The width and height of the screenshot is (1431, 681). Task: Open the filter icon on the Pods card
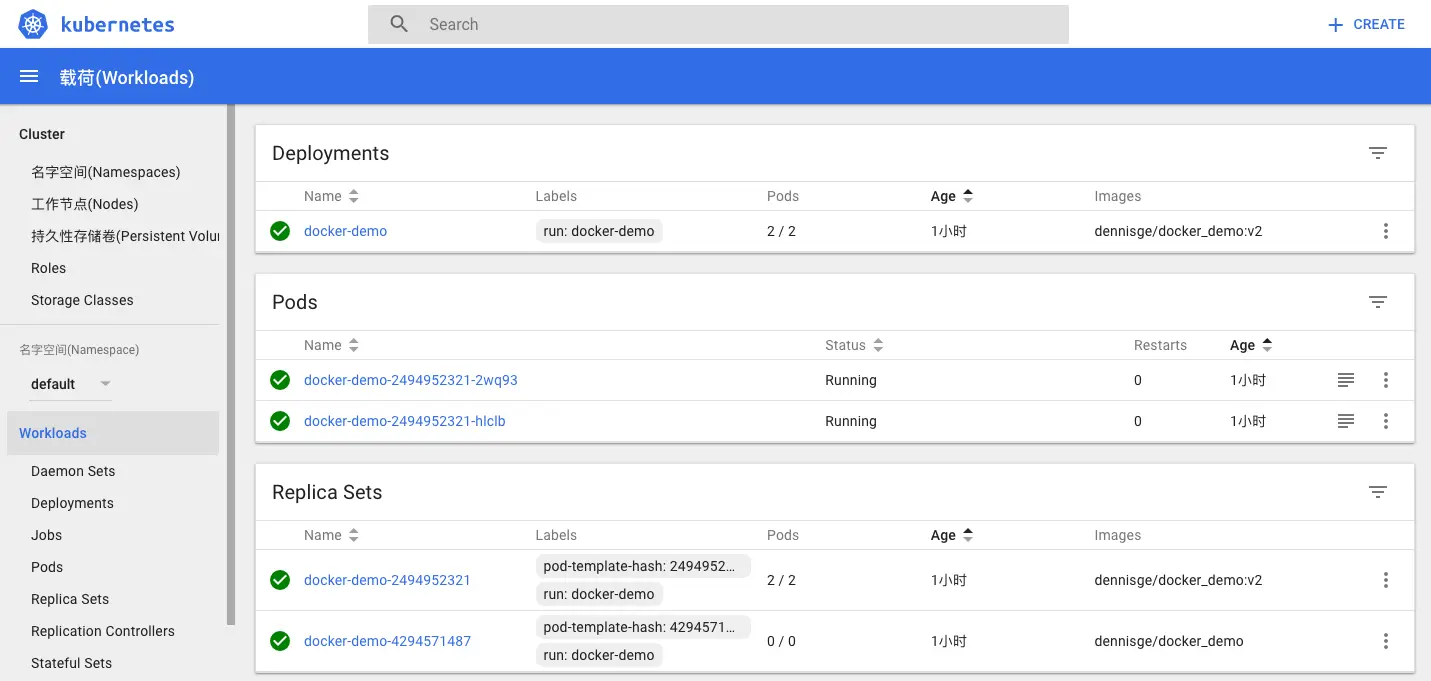click(x=1378, y=301)
